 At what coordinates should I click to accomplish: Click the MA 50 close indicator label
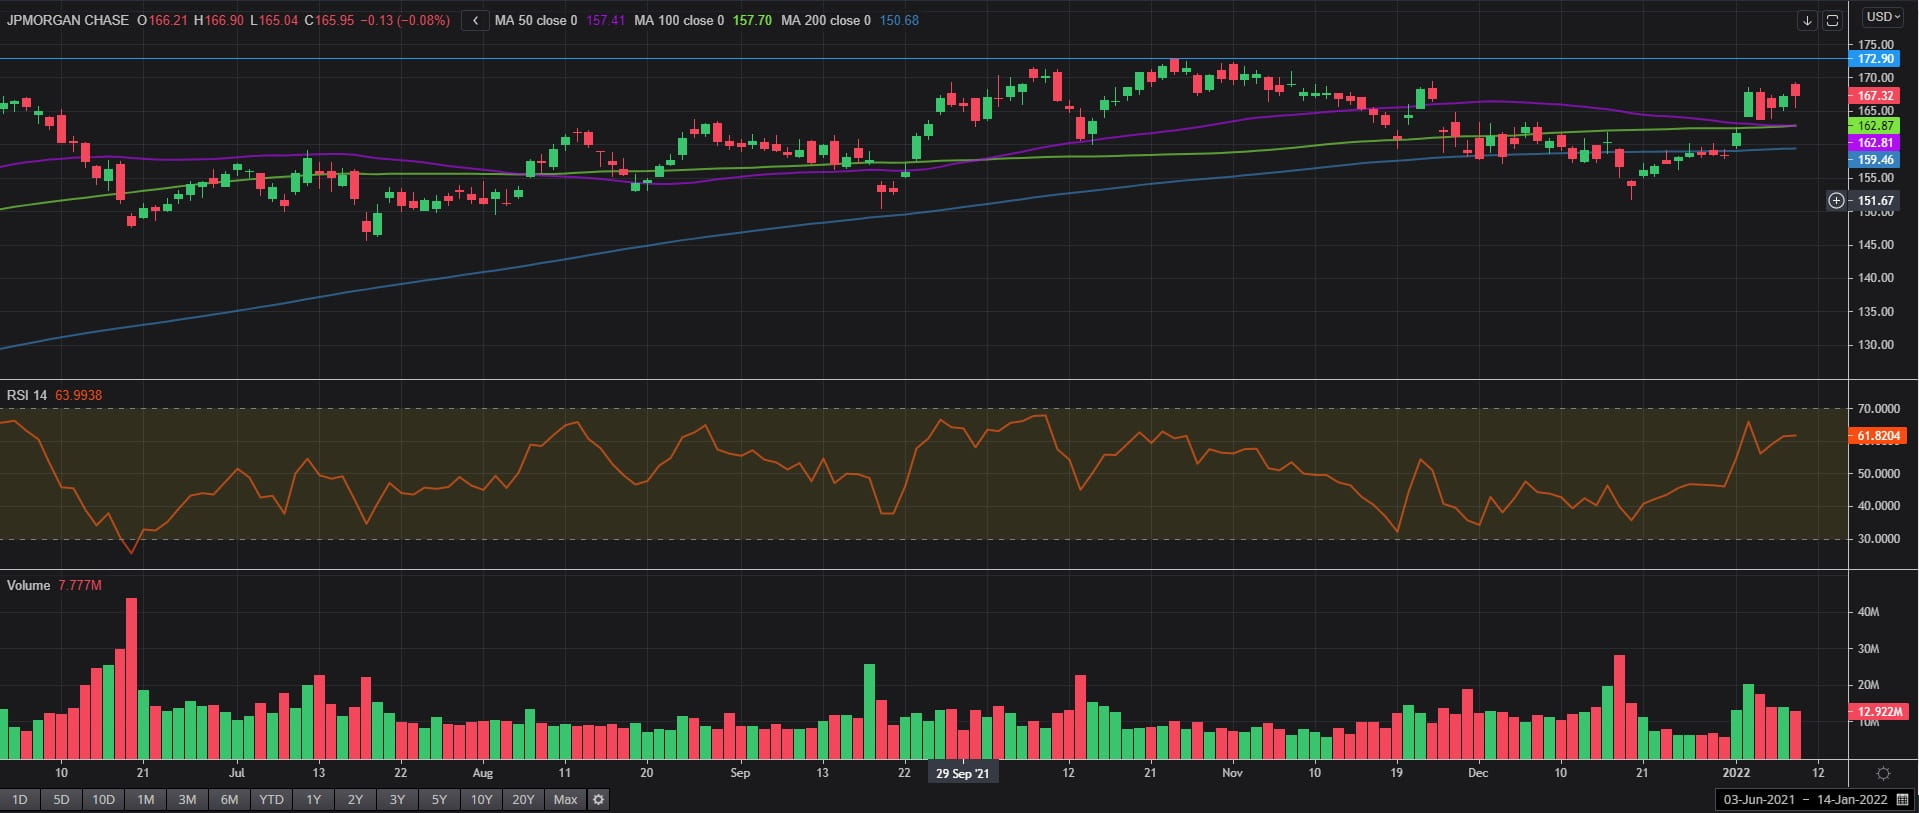pos(535,20)
